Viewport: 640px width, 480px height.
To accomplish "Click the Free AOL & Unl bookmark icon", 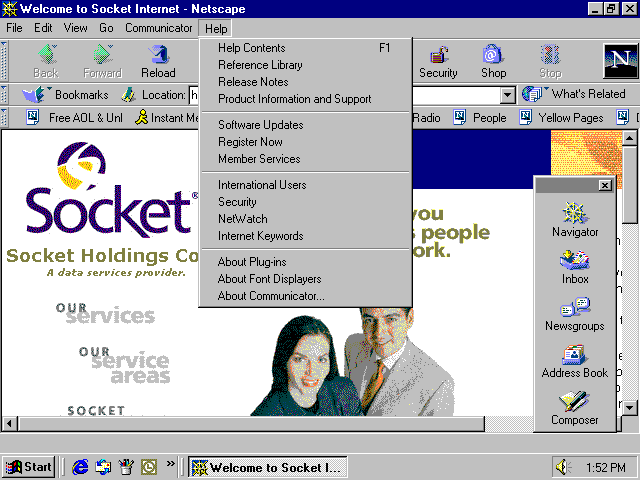I will click(33, 118).
